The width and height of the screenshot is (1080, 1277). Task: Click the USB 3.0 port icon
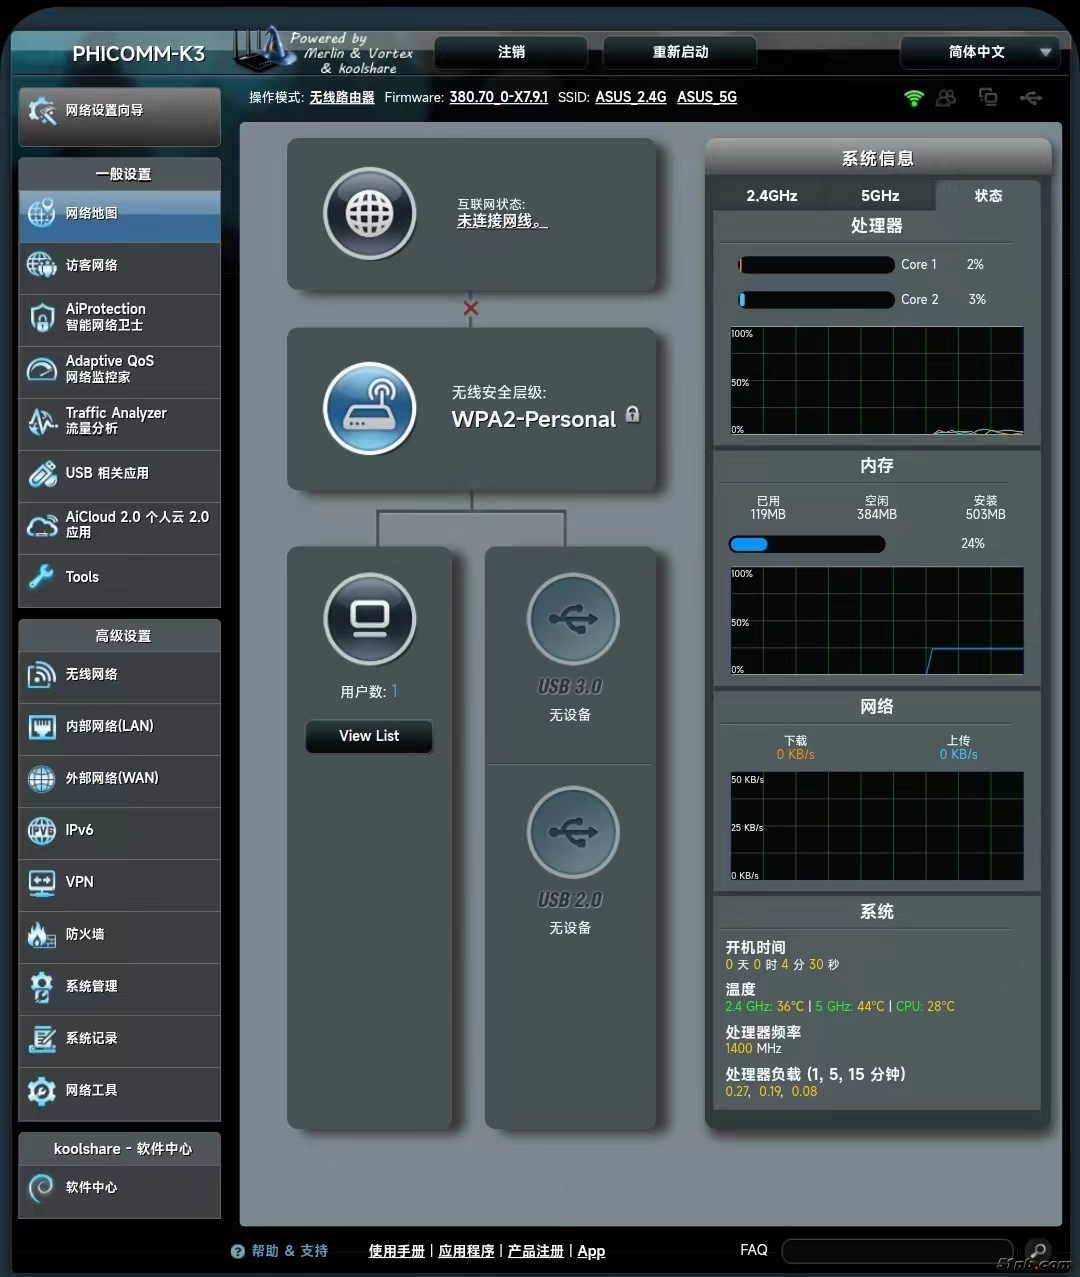(x=573, y=619)
